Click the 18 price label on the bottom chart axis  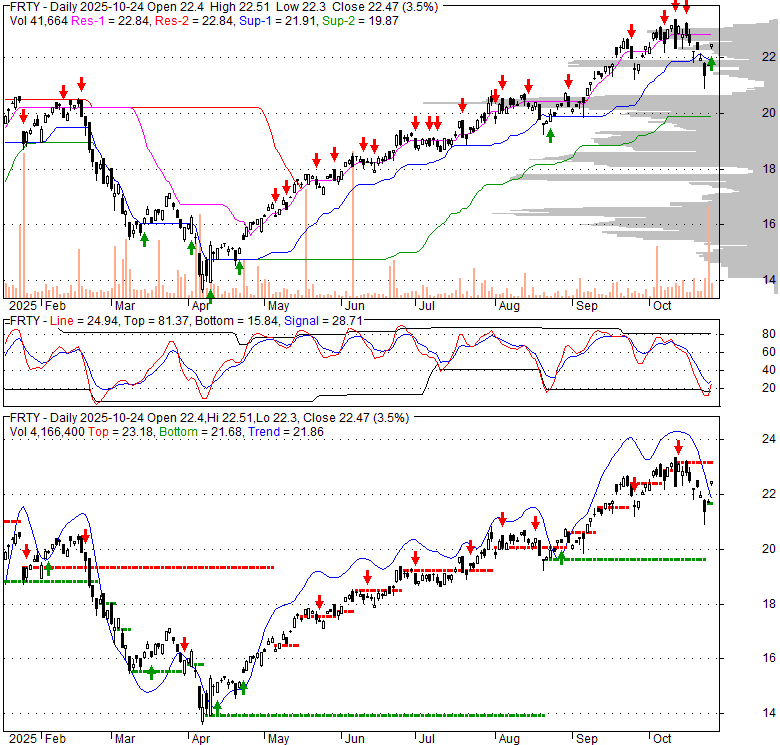[769, 604]
